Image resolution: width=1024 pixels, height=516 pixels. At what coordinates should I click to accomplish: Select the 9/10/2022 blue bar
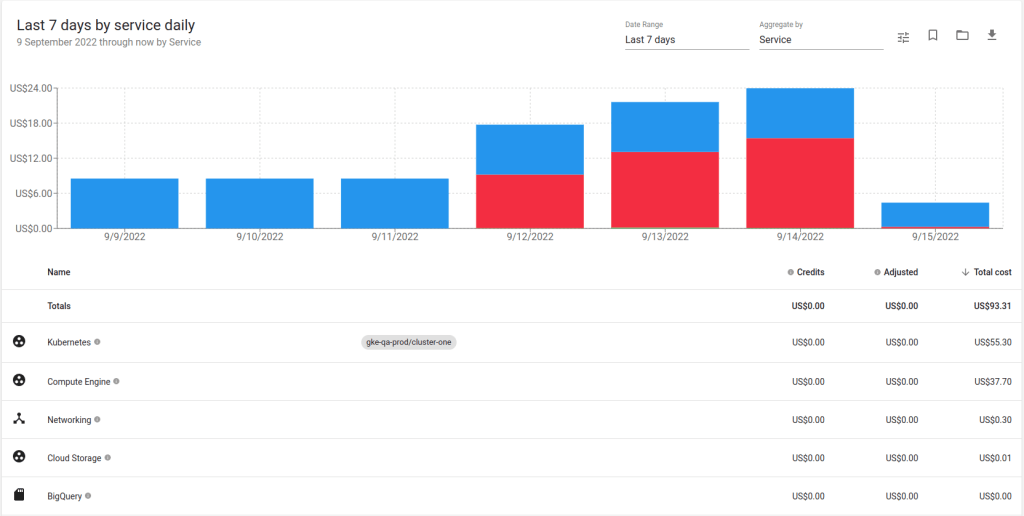tap(259, 203)
